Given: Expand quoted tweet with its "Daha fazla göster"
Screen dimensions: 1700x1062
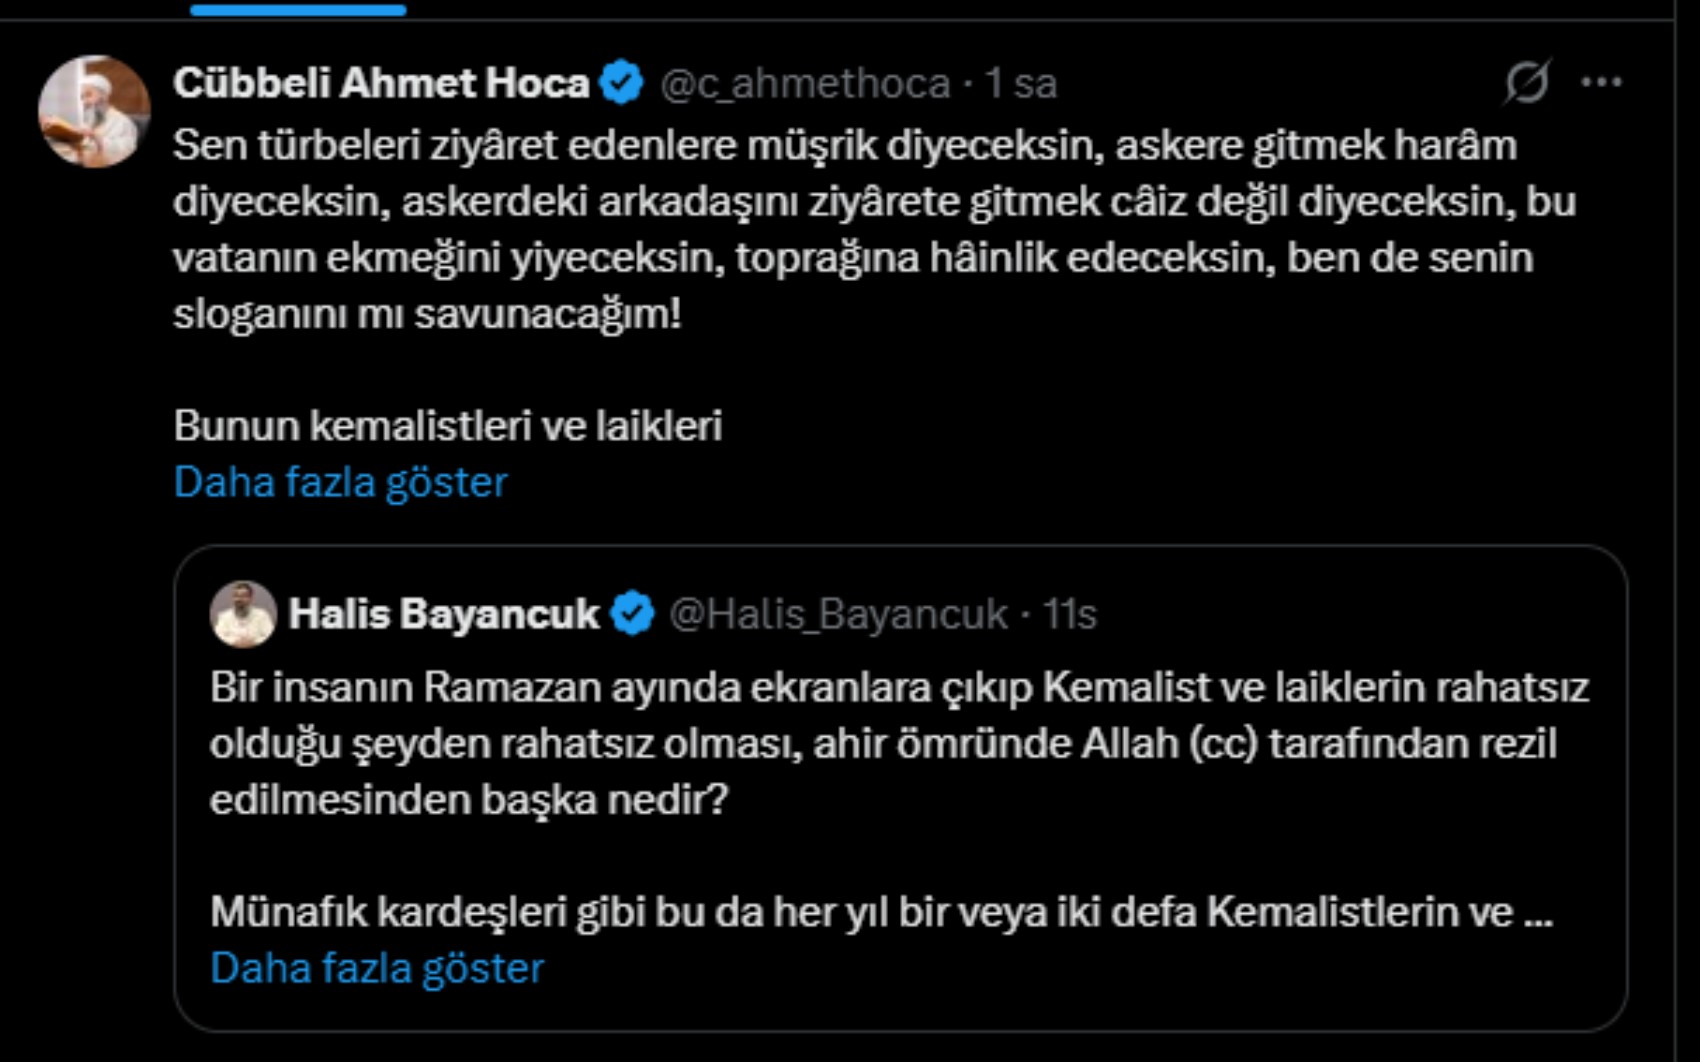Looking at the screenshot, I should [x=377, y=968].
